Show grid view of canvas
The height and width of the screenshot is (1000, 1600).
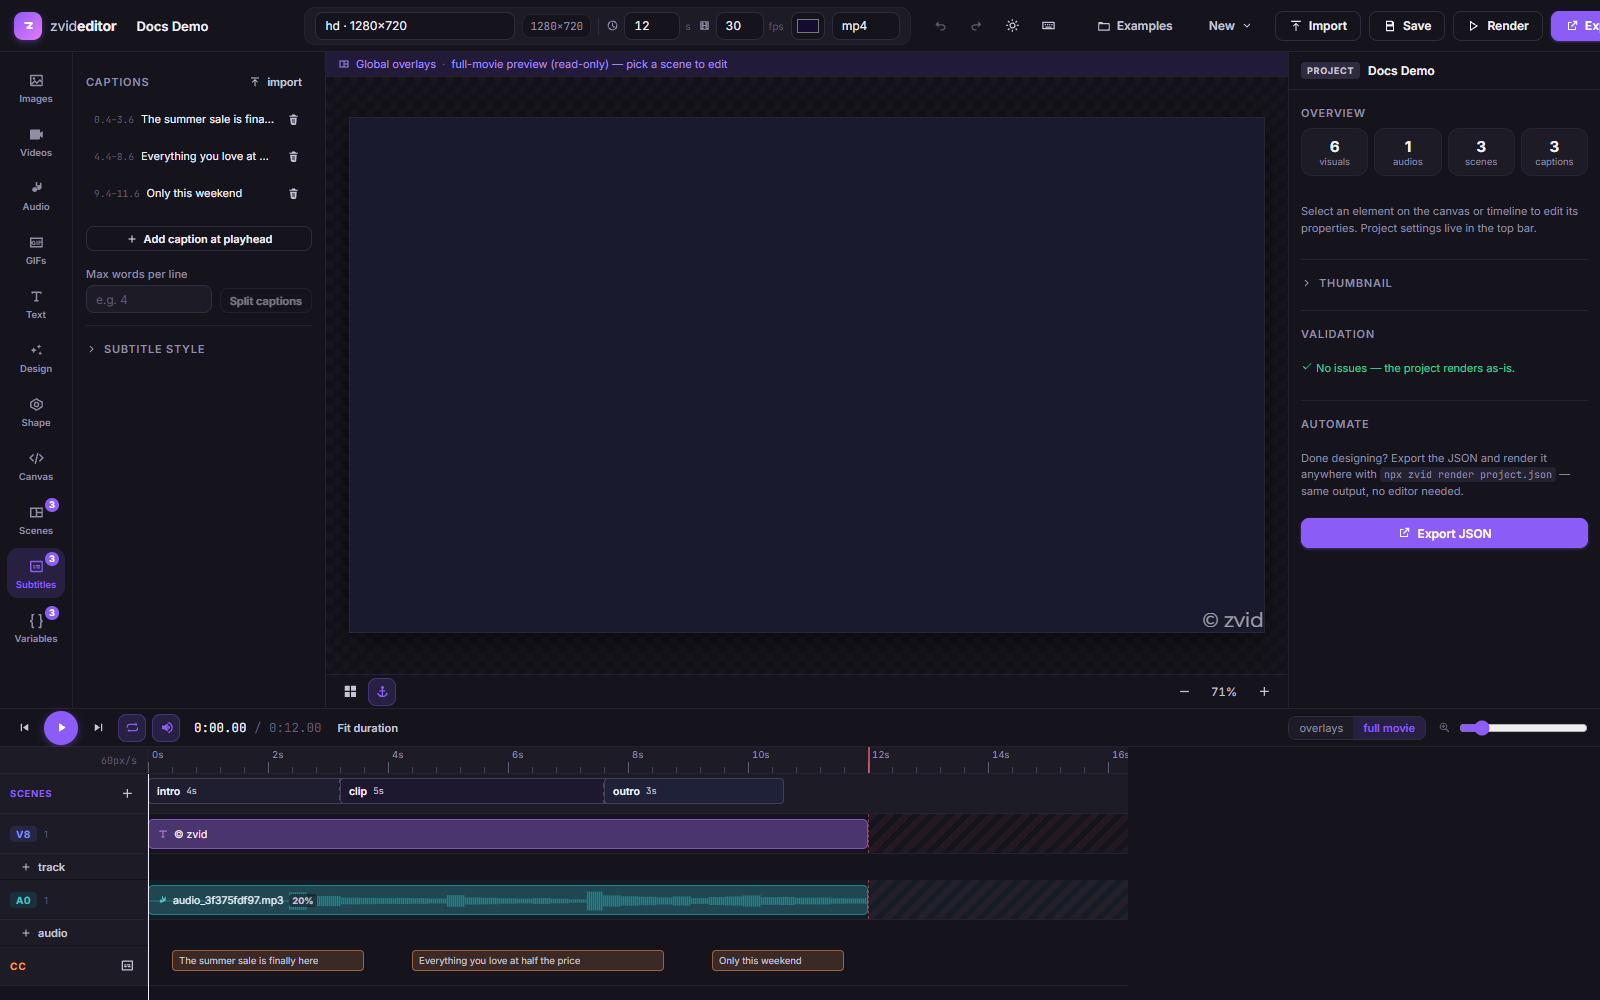pos(350,691)
